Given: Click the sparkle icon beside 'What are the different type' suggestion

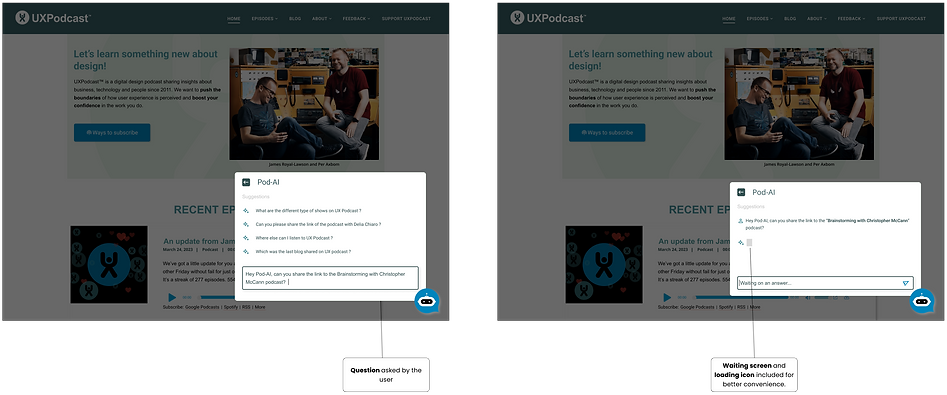Looking at the screenshot, I should [246, 211].
